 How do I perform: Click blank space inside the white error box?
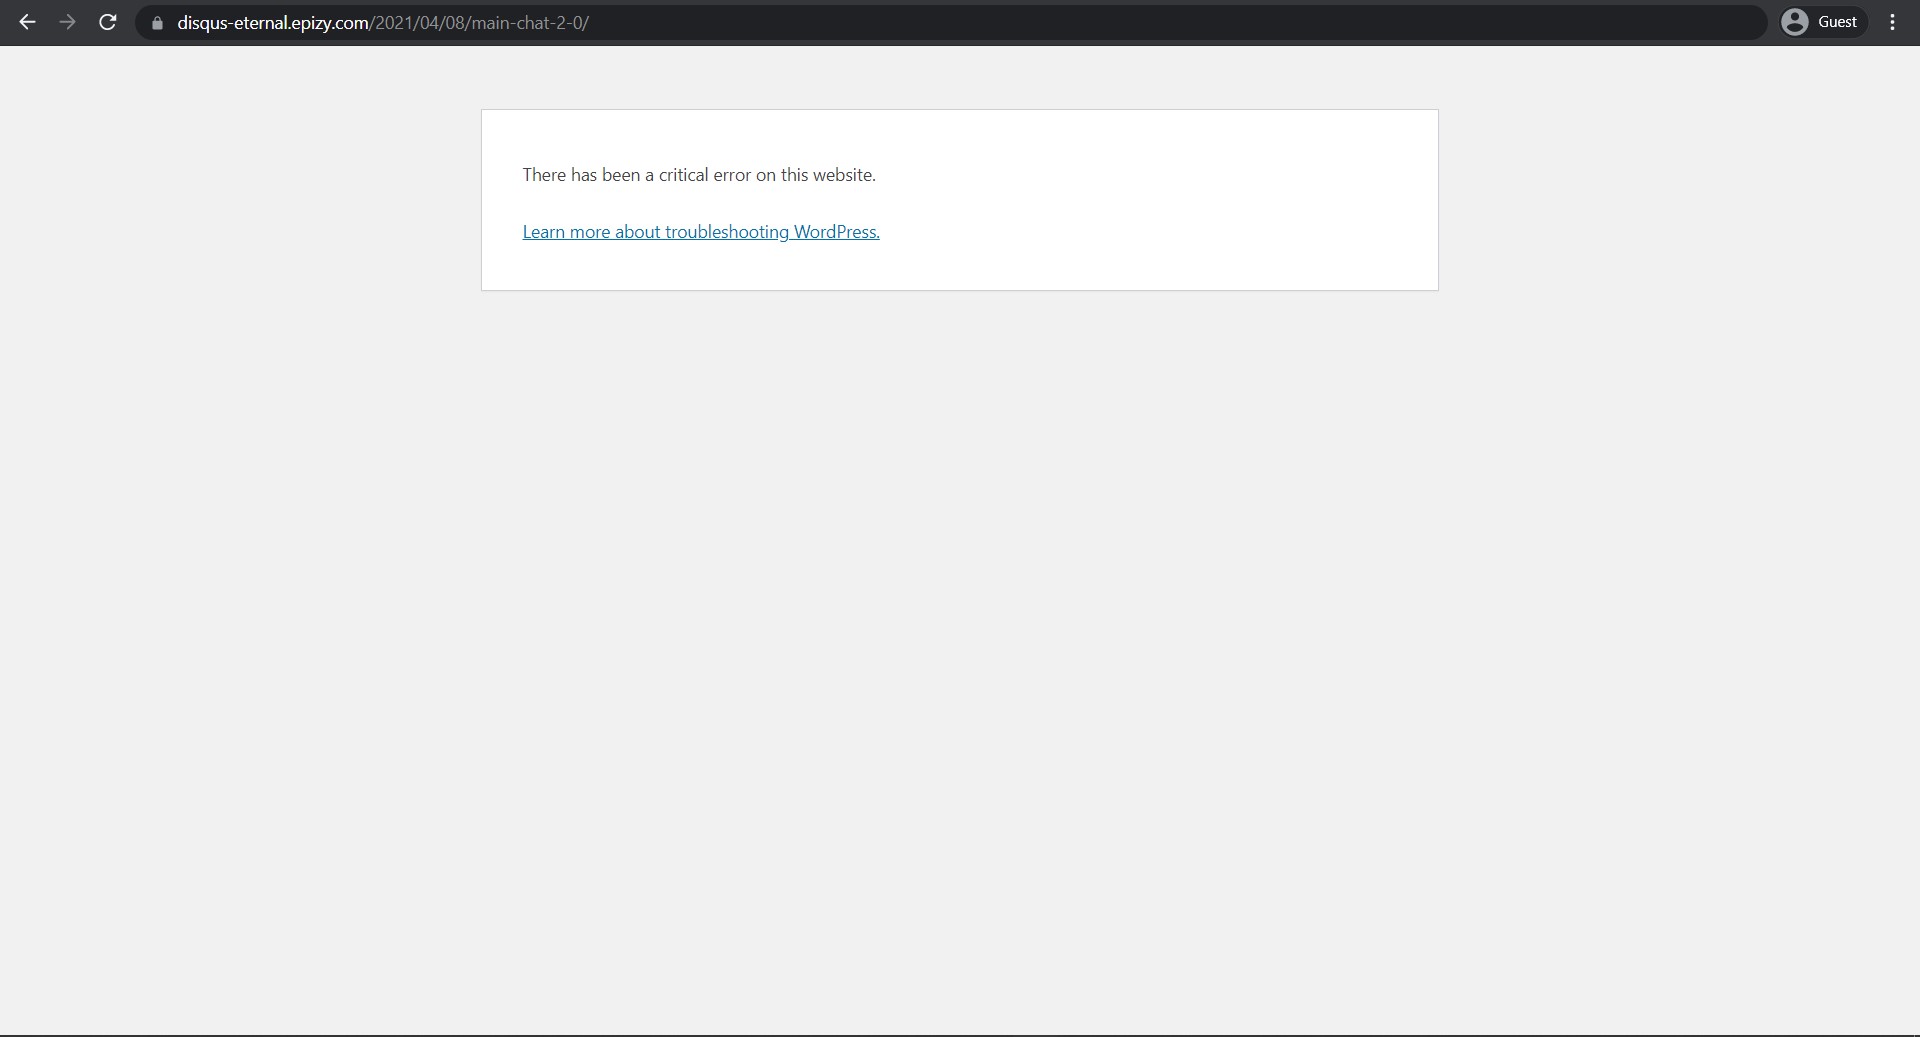pos(1150,200)
